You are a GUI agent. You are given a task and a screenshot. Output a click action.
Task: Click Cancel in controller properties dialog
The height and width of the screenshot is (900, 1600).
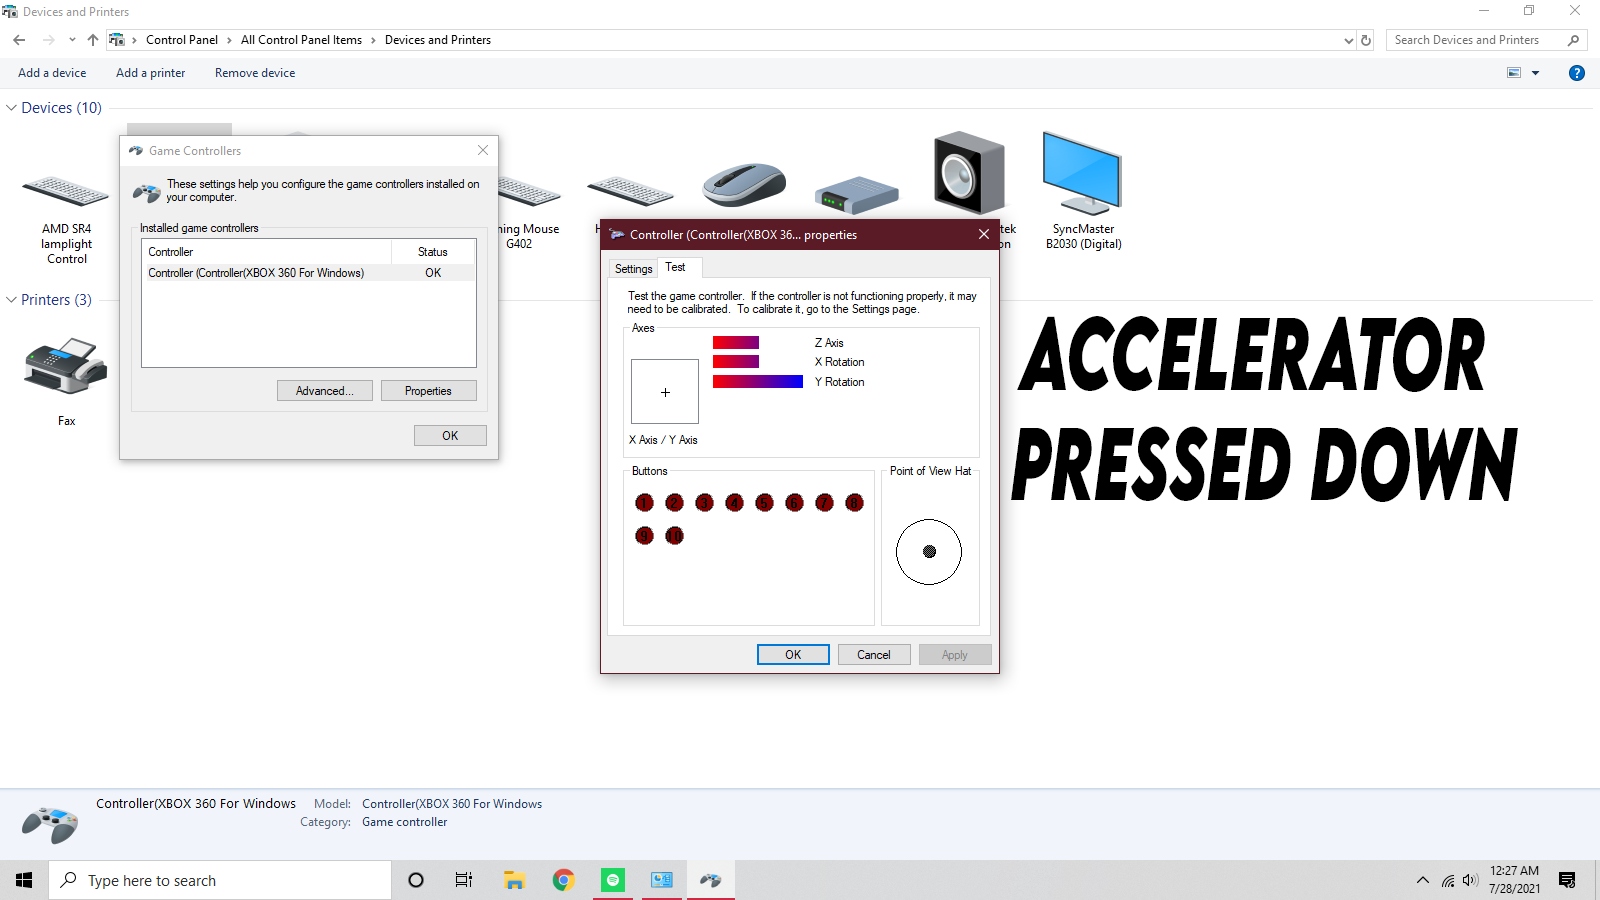873,655
